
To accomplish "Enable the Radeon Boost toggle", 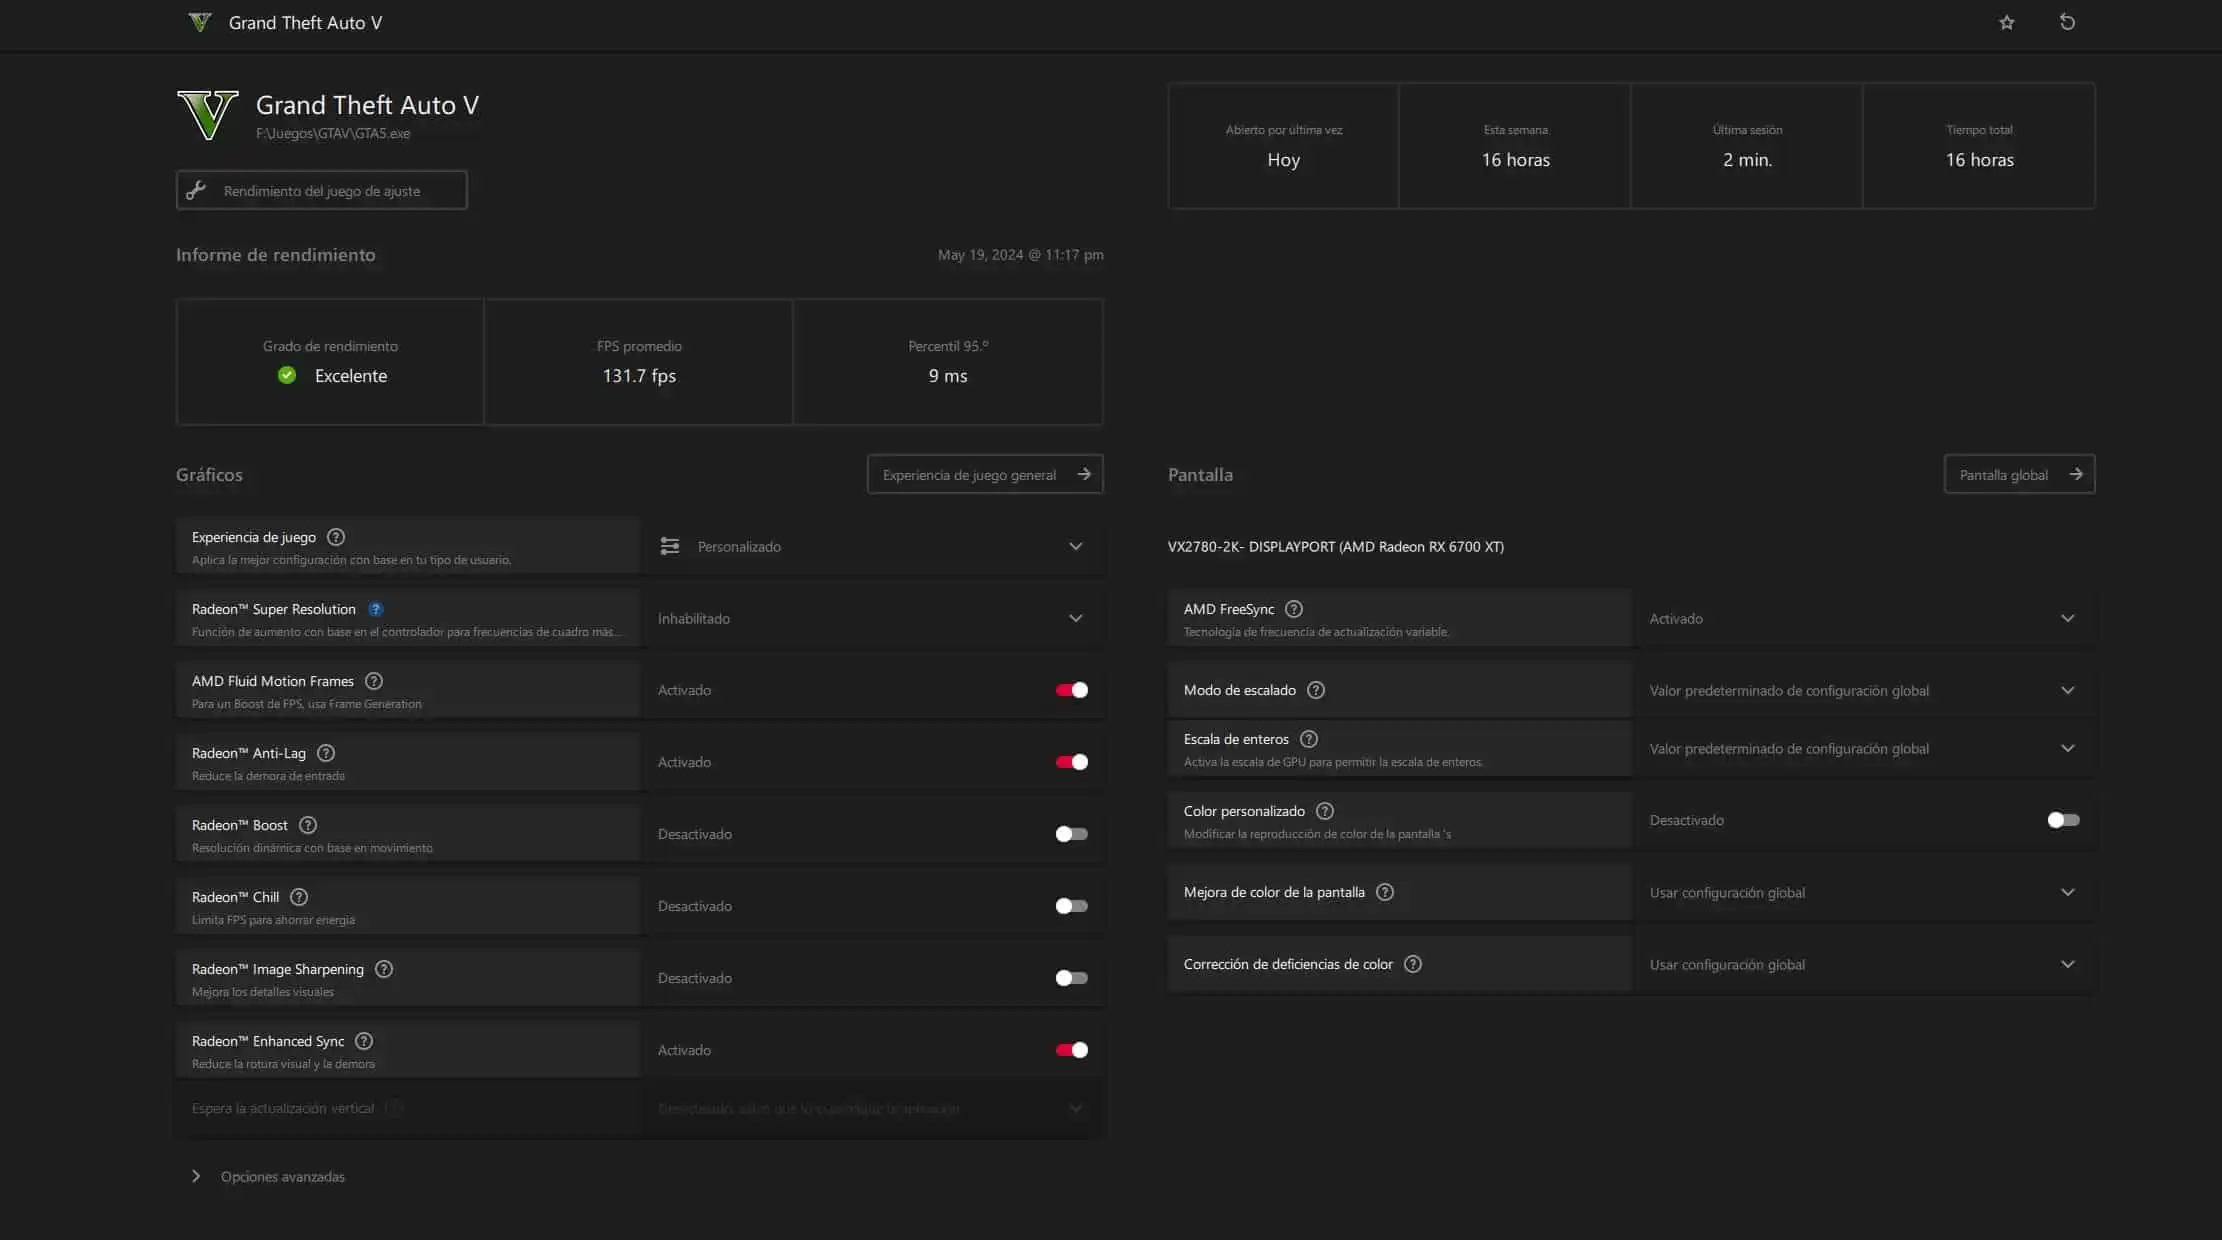I will (1071, 834).
